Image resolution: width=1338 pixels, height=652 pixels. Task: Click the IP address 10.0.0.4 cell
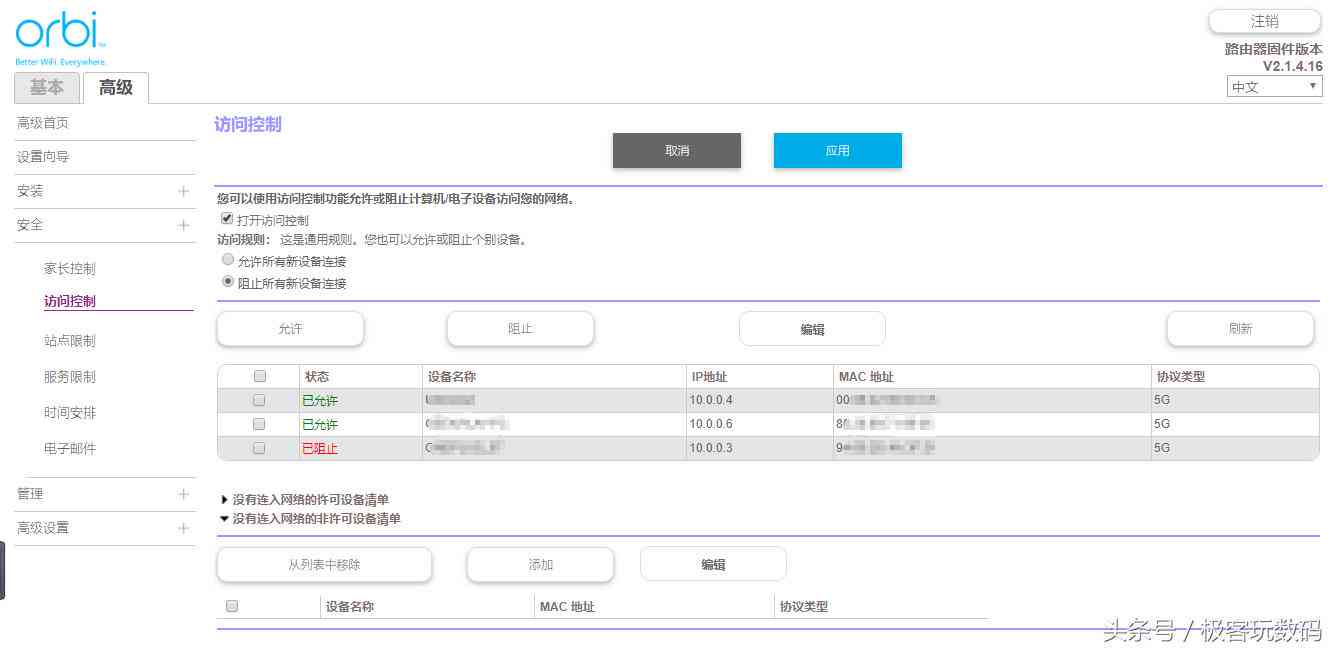tap(711, 400)
